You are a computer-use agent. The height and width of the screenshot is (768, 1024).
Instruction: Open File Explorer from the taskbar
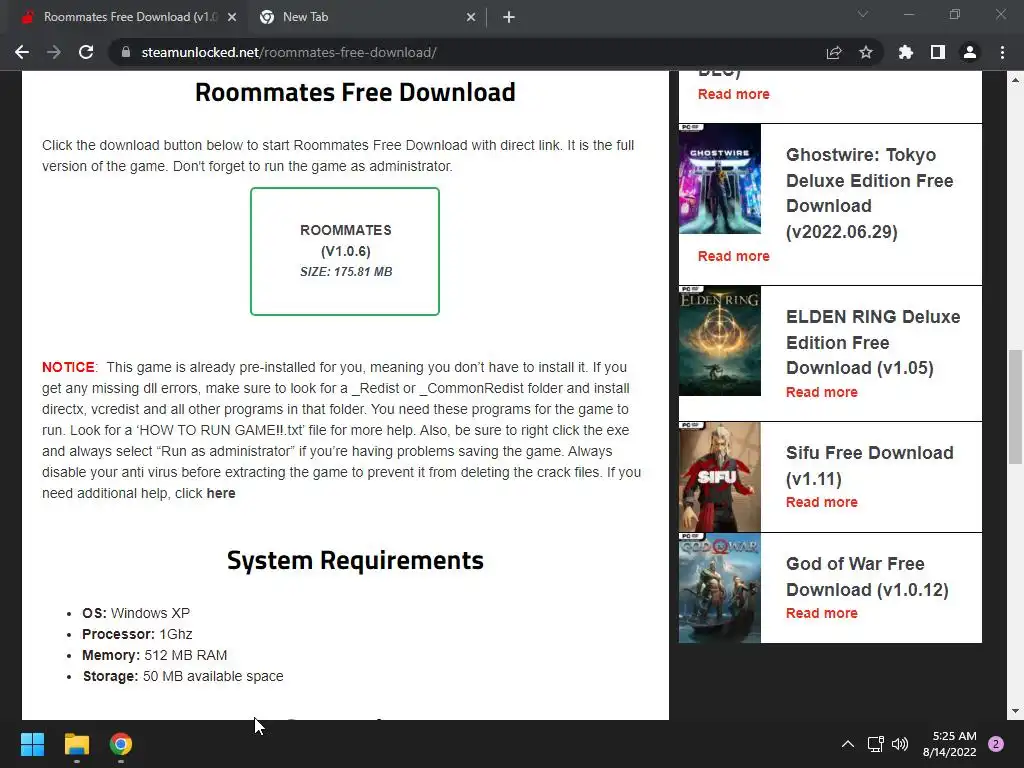pos(76,744)
